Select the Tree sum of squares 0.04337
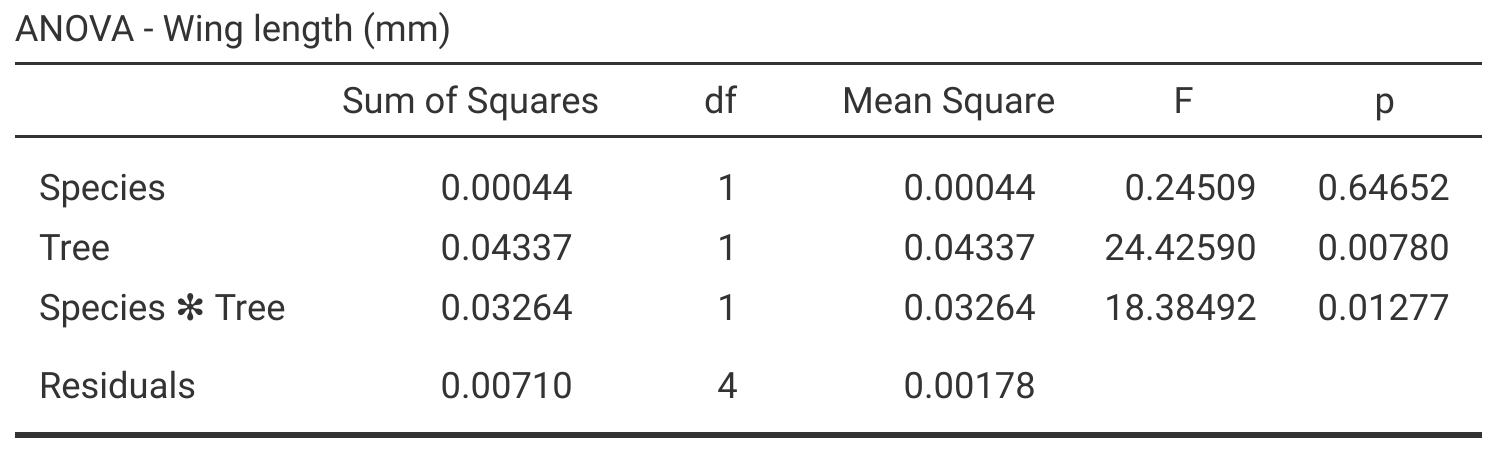The height and width of the screenshot is (454, 1505). pos(507,247)
